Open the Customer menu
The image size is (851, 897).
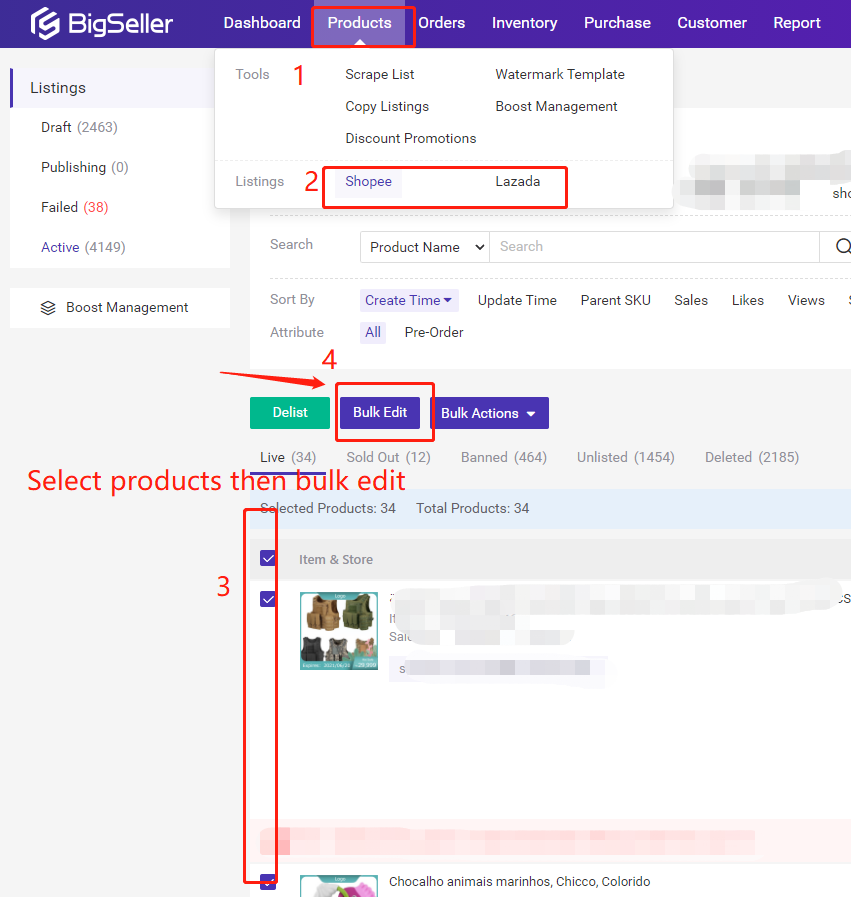click(712, 23)
